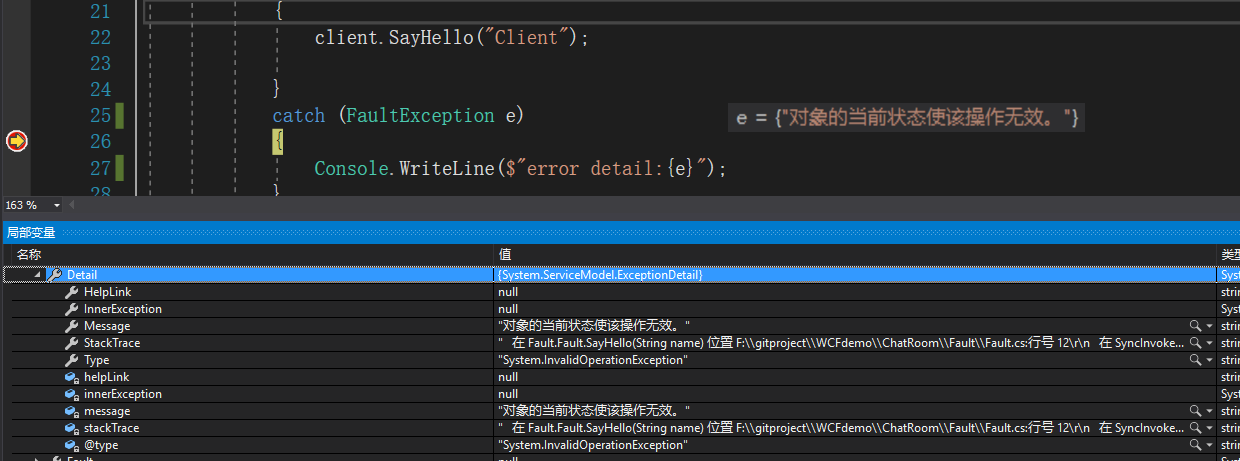Click the wrench icon beside HelpLink property
The image size is (1240, 461).
tap(72, 292)
